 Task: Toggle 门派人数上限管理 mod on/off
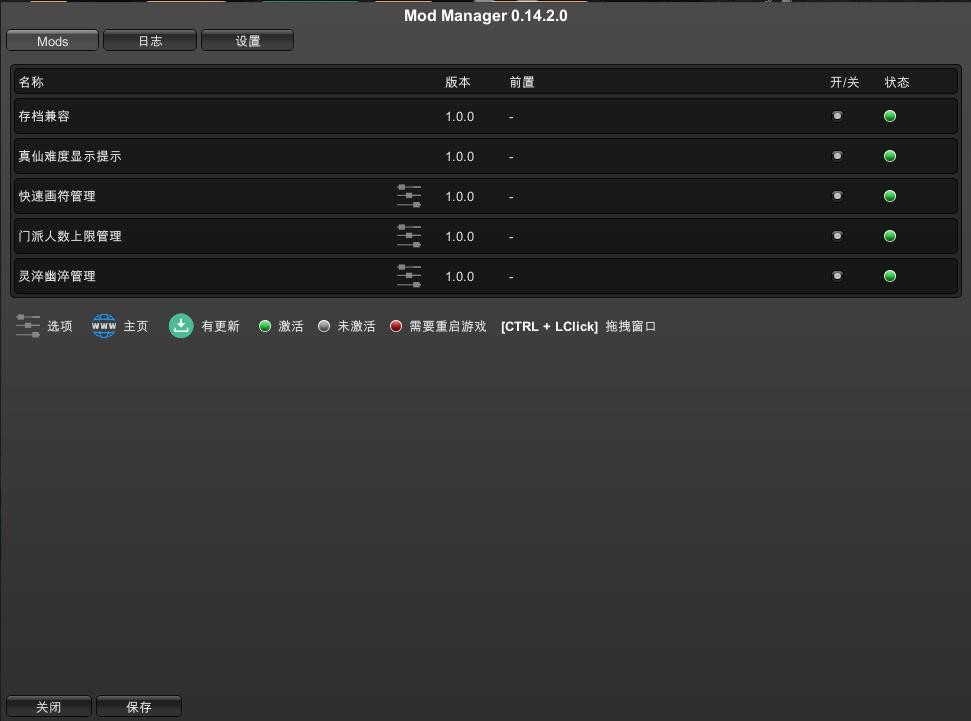[x=837, y=236]
